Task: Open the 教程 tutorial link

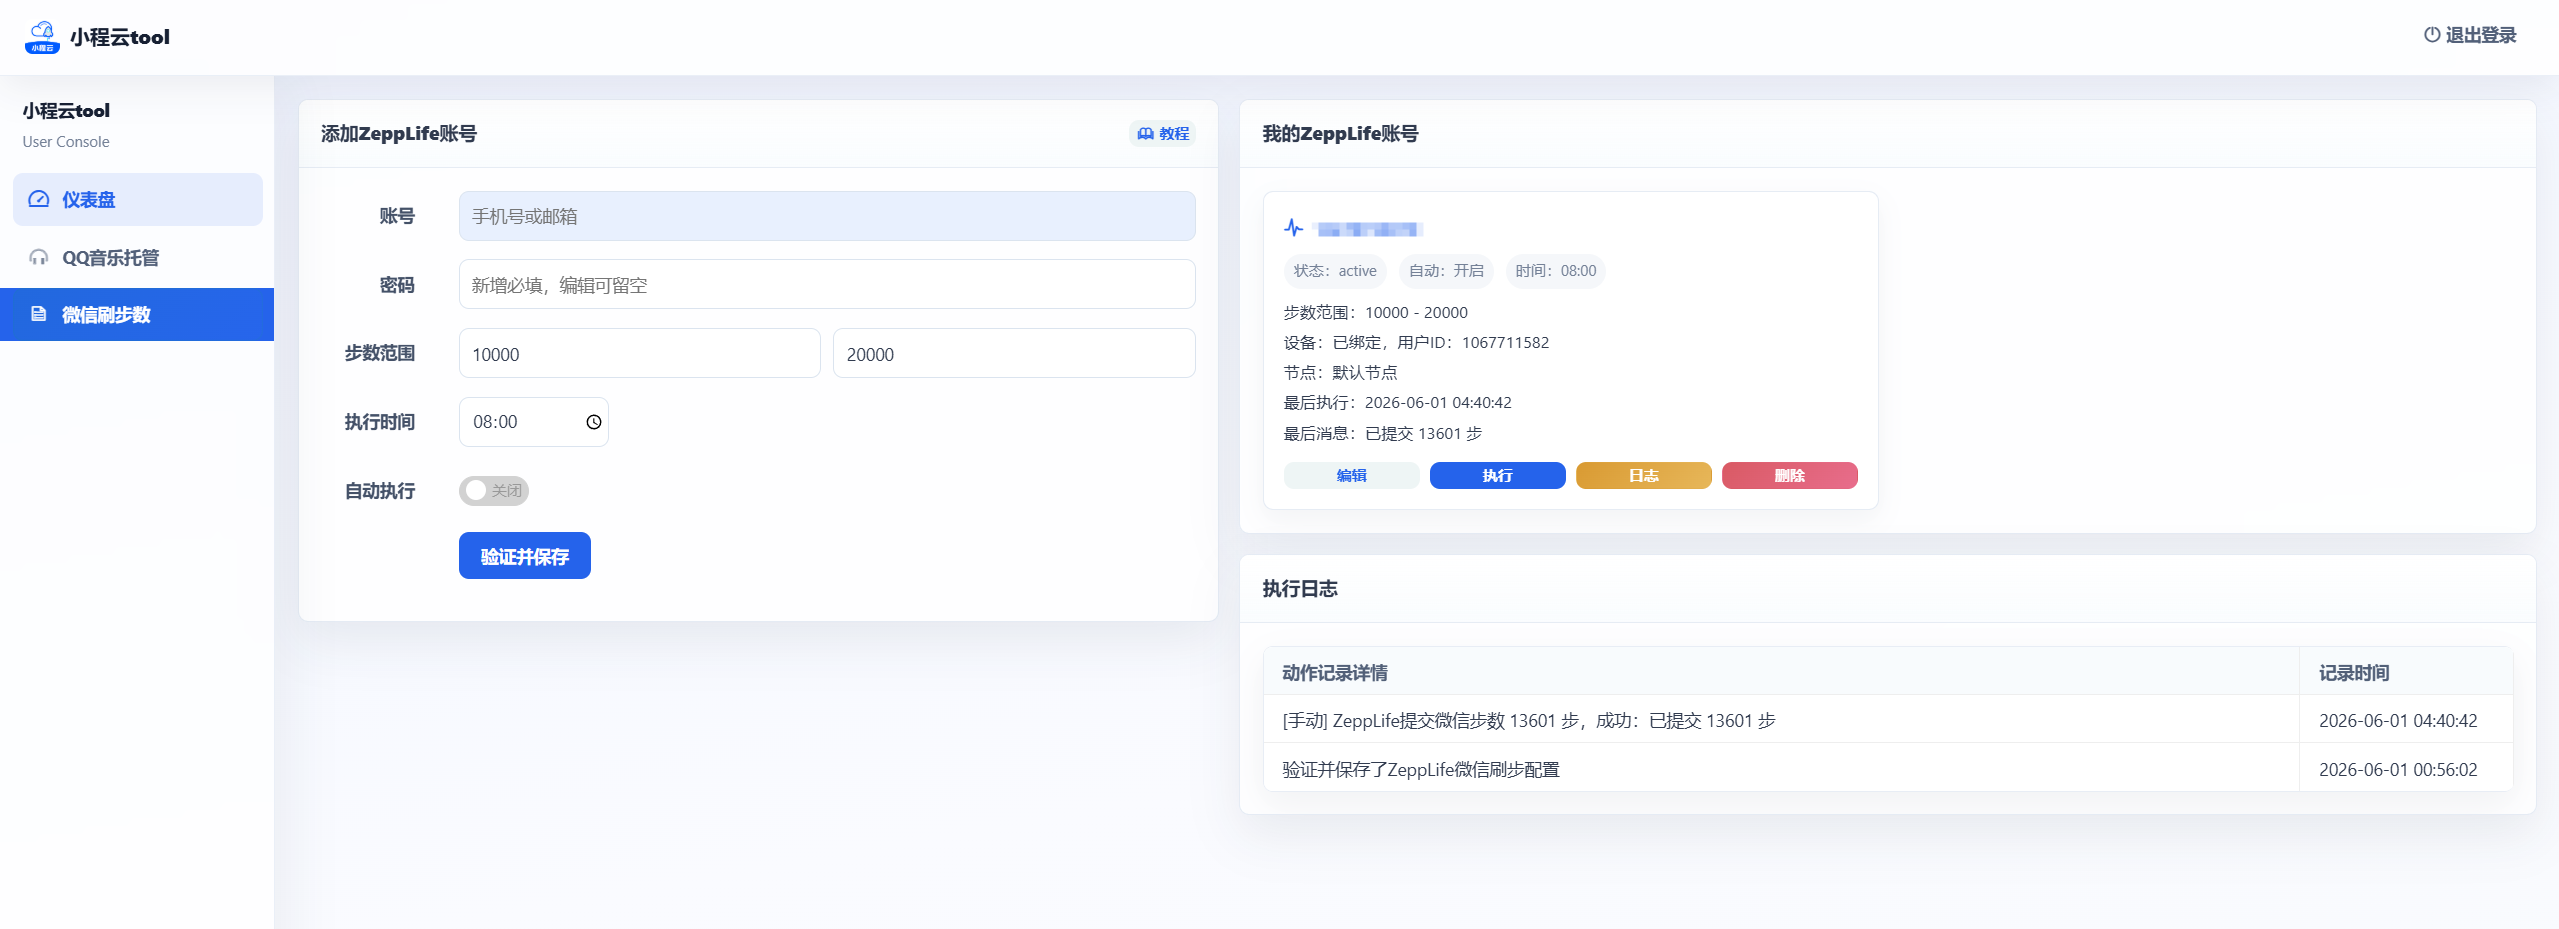Action: click(x=1163, y=134)
